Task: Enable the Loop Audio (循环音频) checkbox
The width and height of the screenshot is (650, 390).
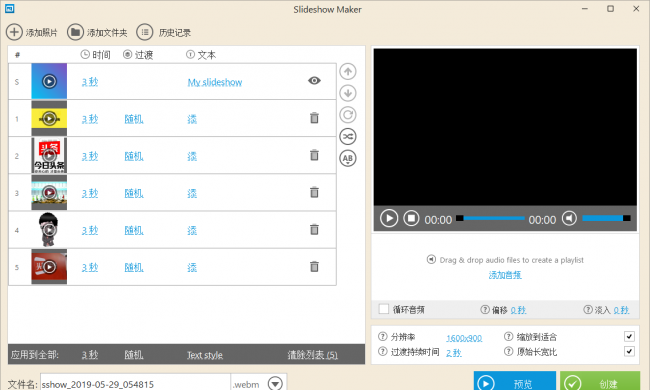Action: [x=384, y=309]
